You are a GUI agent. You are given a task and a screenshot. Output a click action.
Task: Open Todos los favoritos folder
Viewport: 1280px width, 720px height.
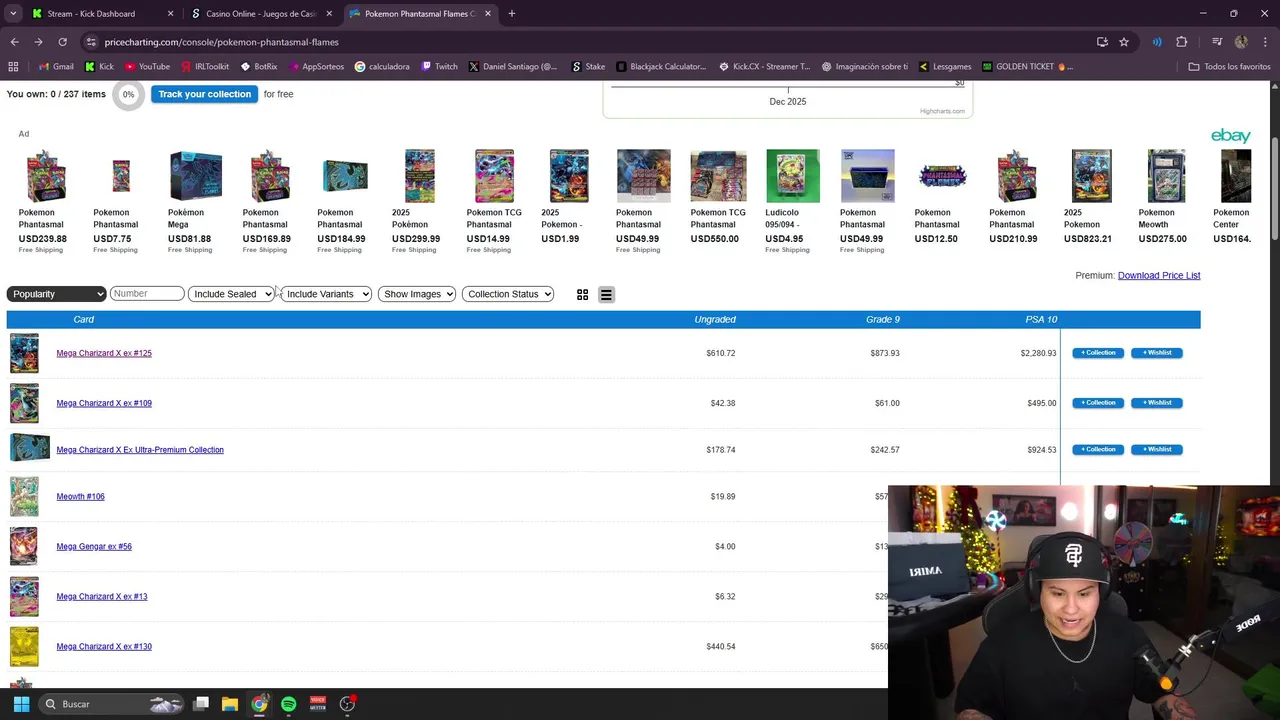[1229, 67]
